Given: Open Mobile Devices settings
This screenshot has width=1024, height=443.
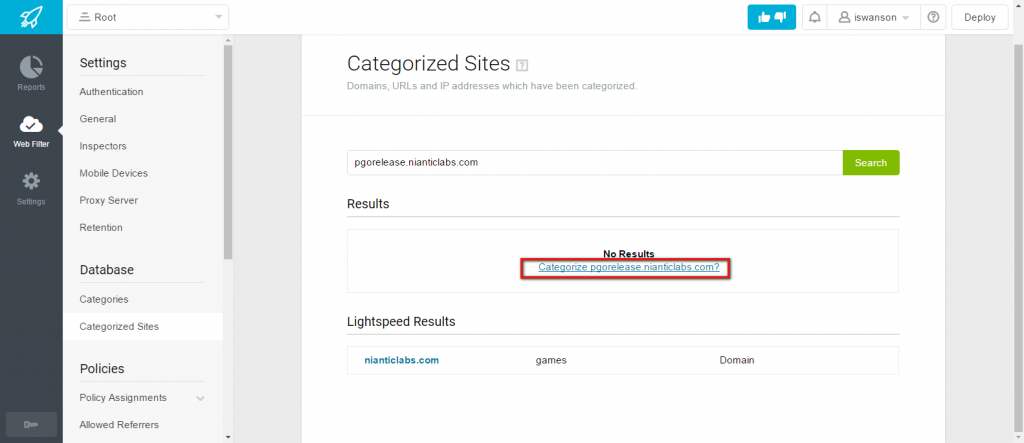Looking at the screenshot, I should [113, 173].
